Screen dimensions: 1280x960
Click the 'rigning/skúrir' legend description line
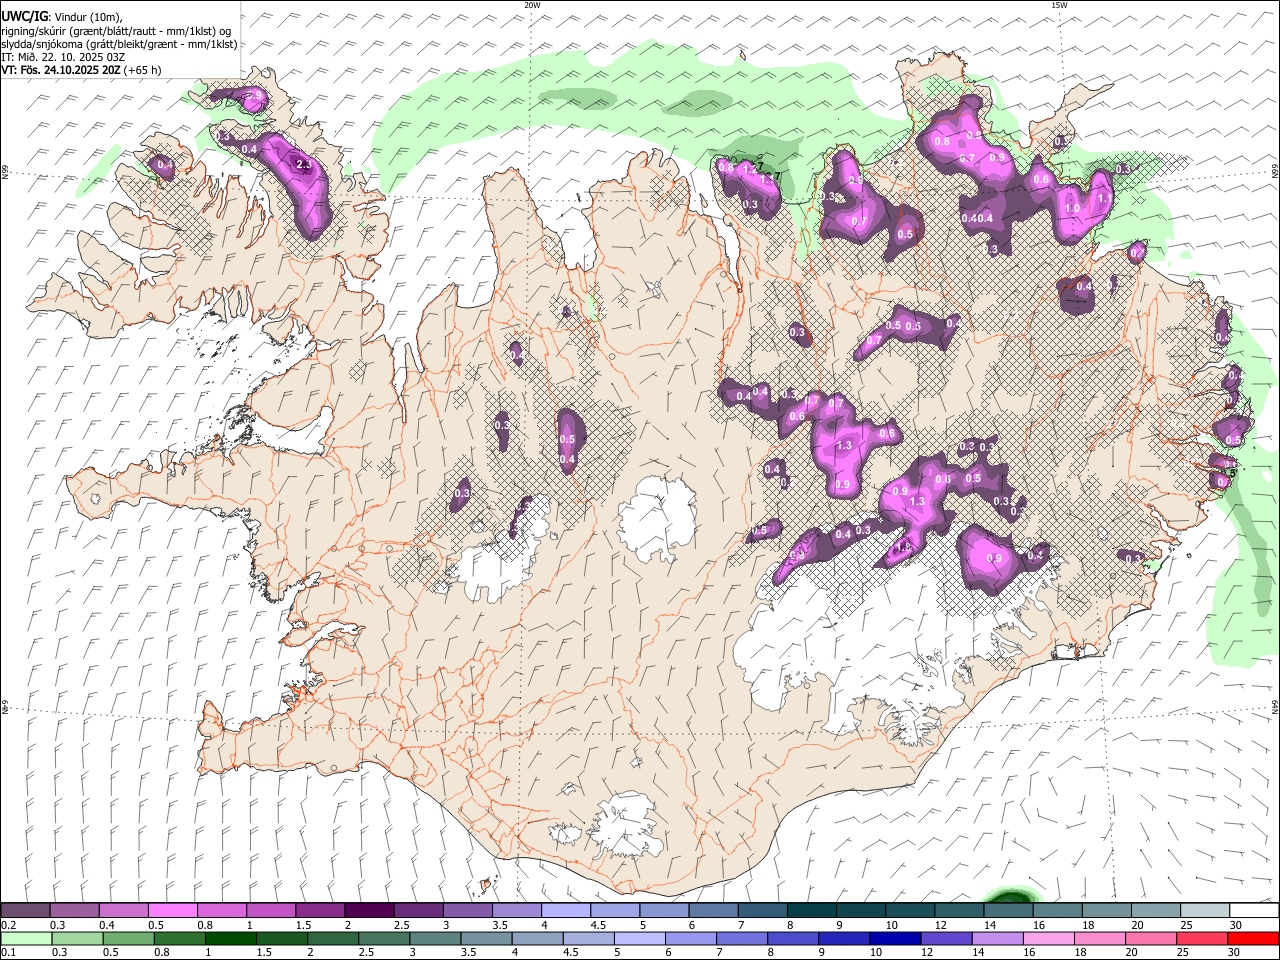tap(116, 31)
